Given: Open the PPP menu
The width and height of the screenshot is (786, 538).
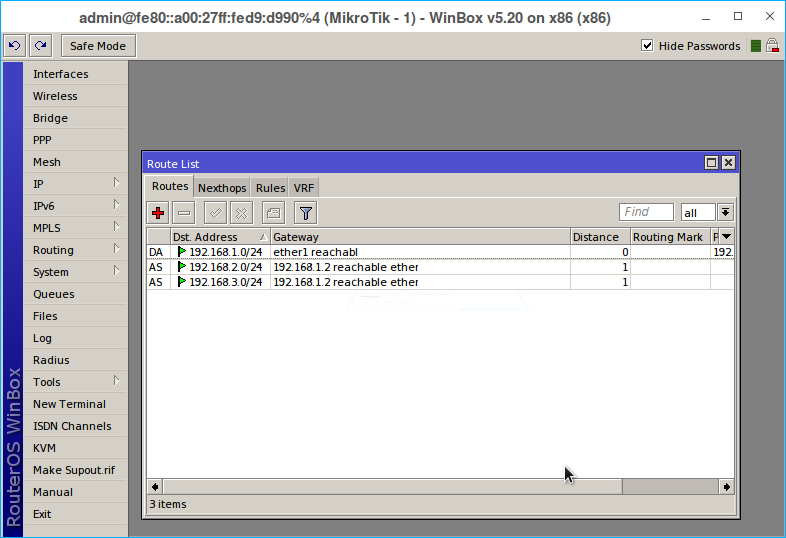Looking at the screenshot, I should pos(76,140).
